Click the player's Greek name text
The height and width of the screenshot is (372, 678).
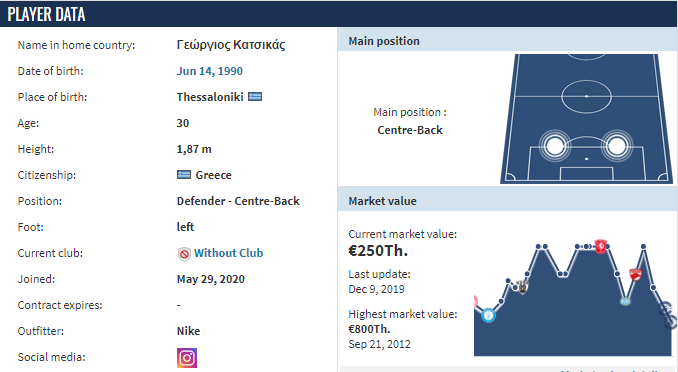[231, 45]
